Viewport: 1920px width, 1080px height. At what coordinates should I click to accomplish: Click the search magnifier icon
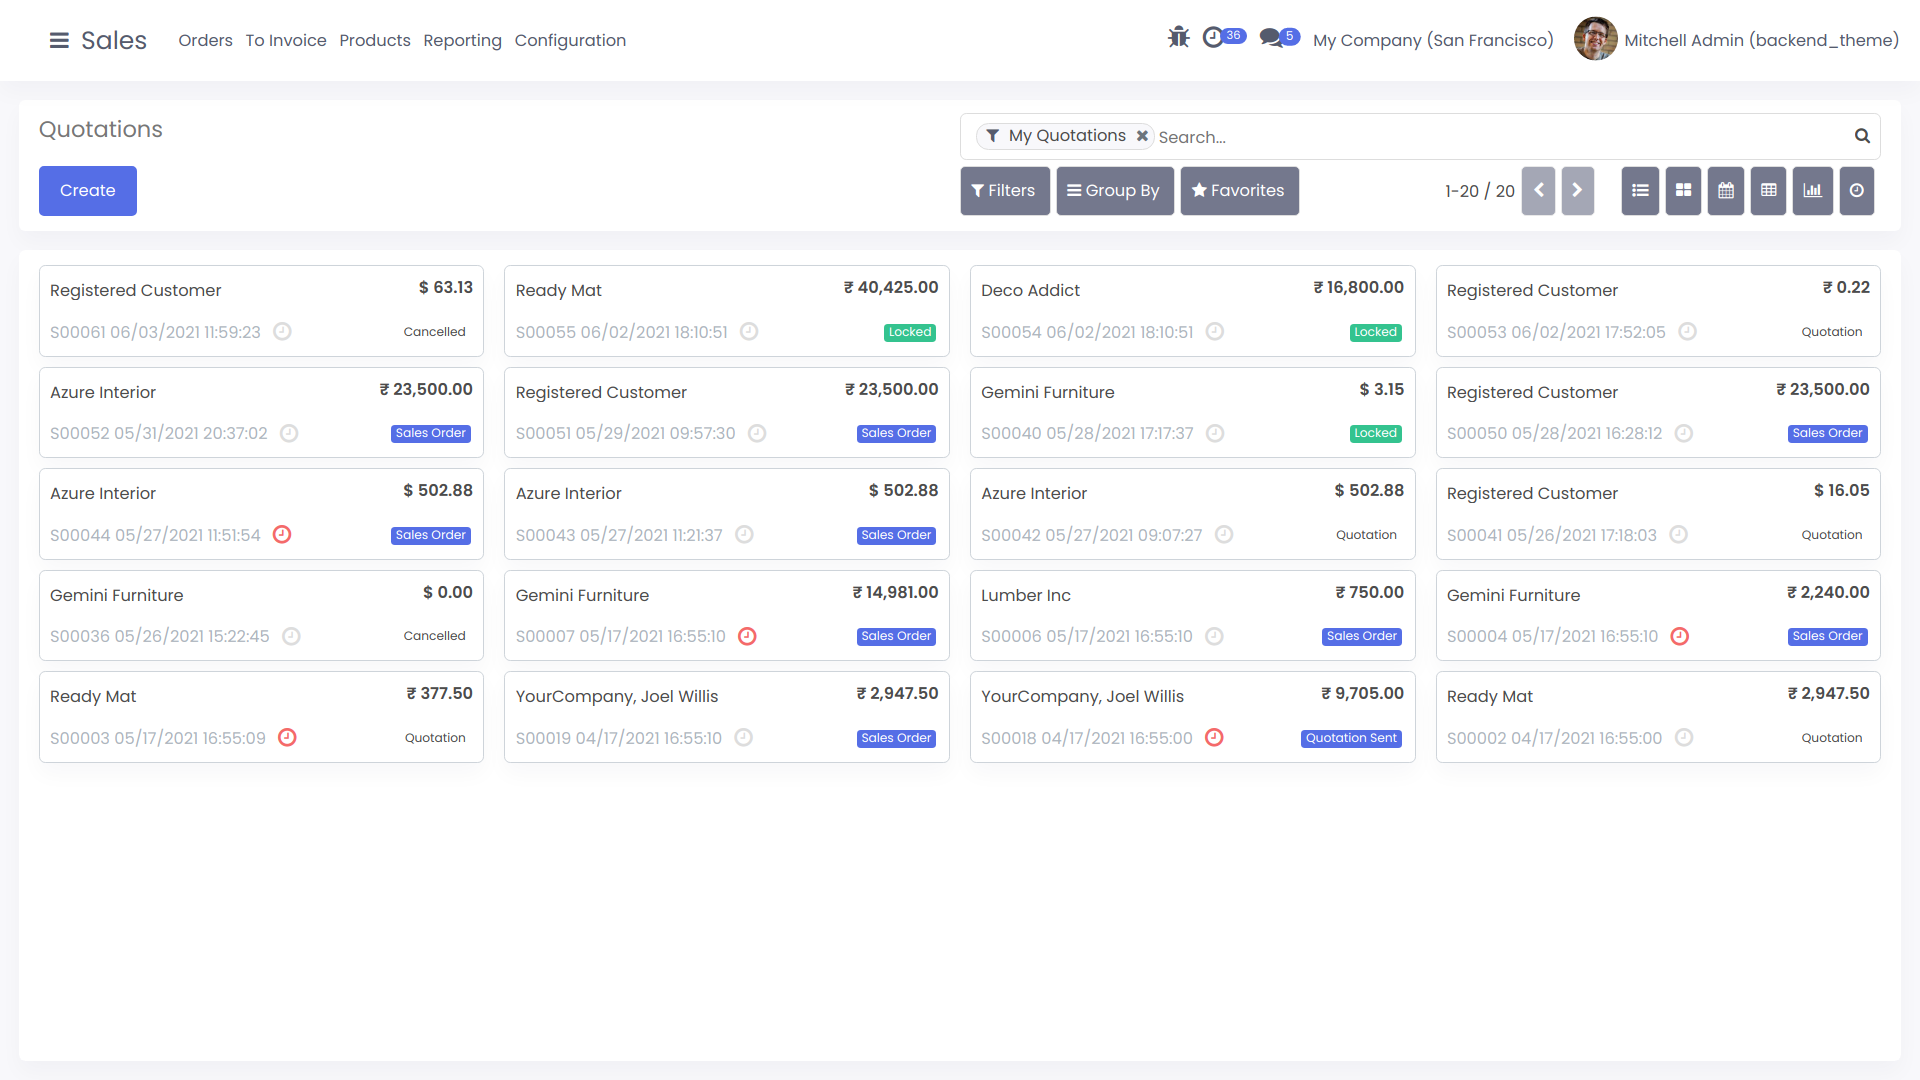[x=1862, y=136]
